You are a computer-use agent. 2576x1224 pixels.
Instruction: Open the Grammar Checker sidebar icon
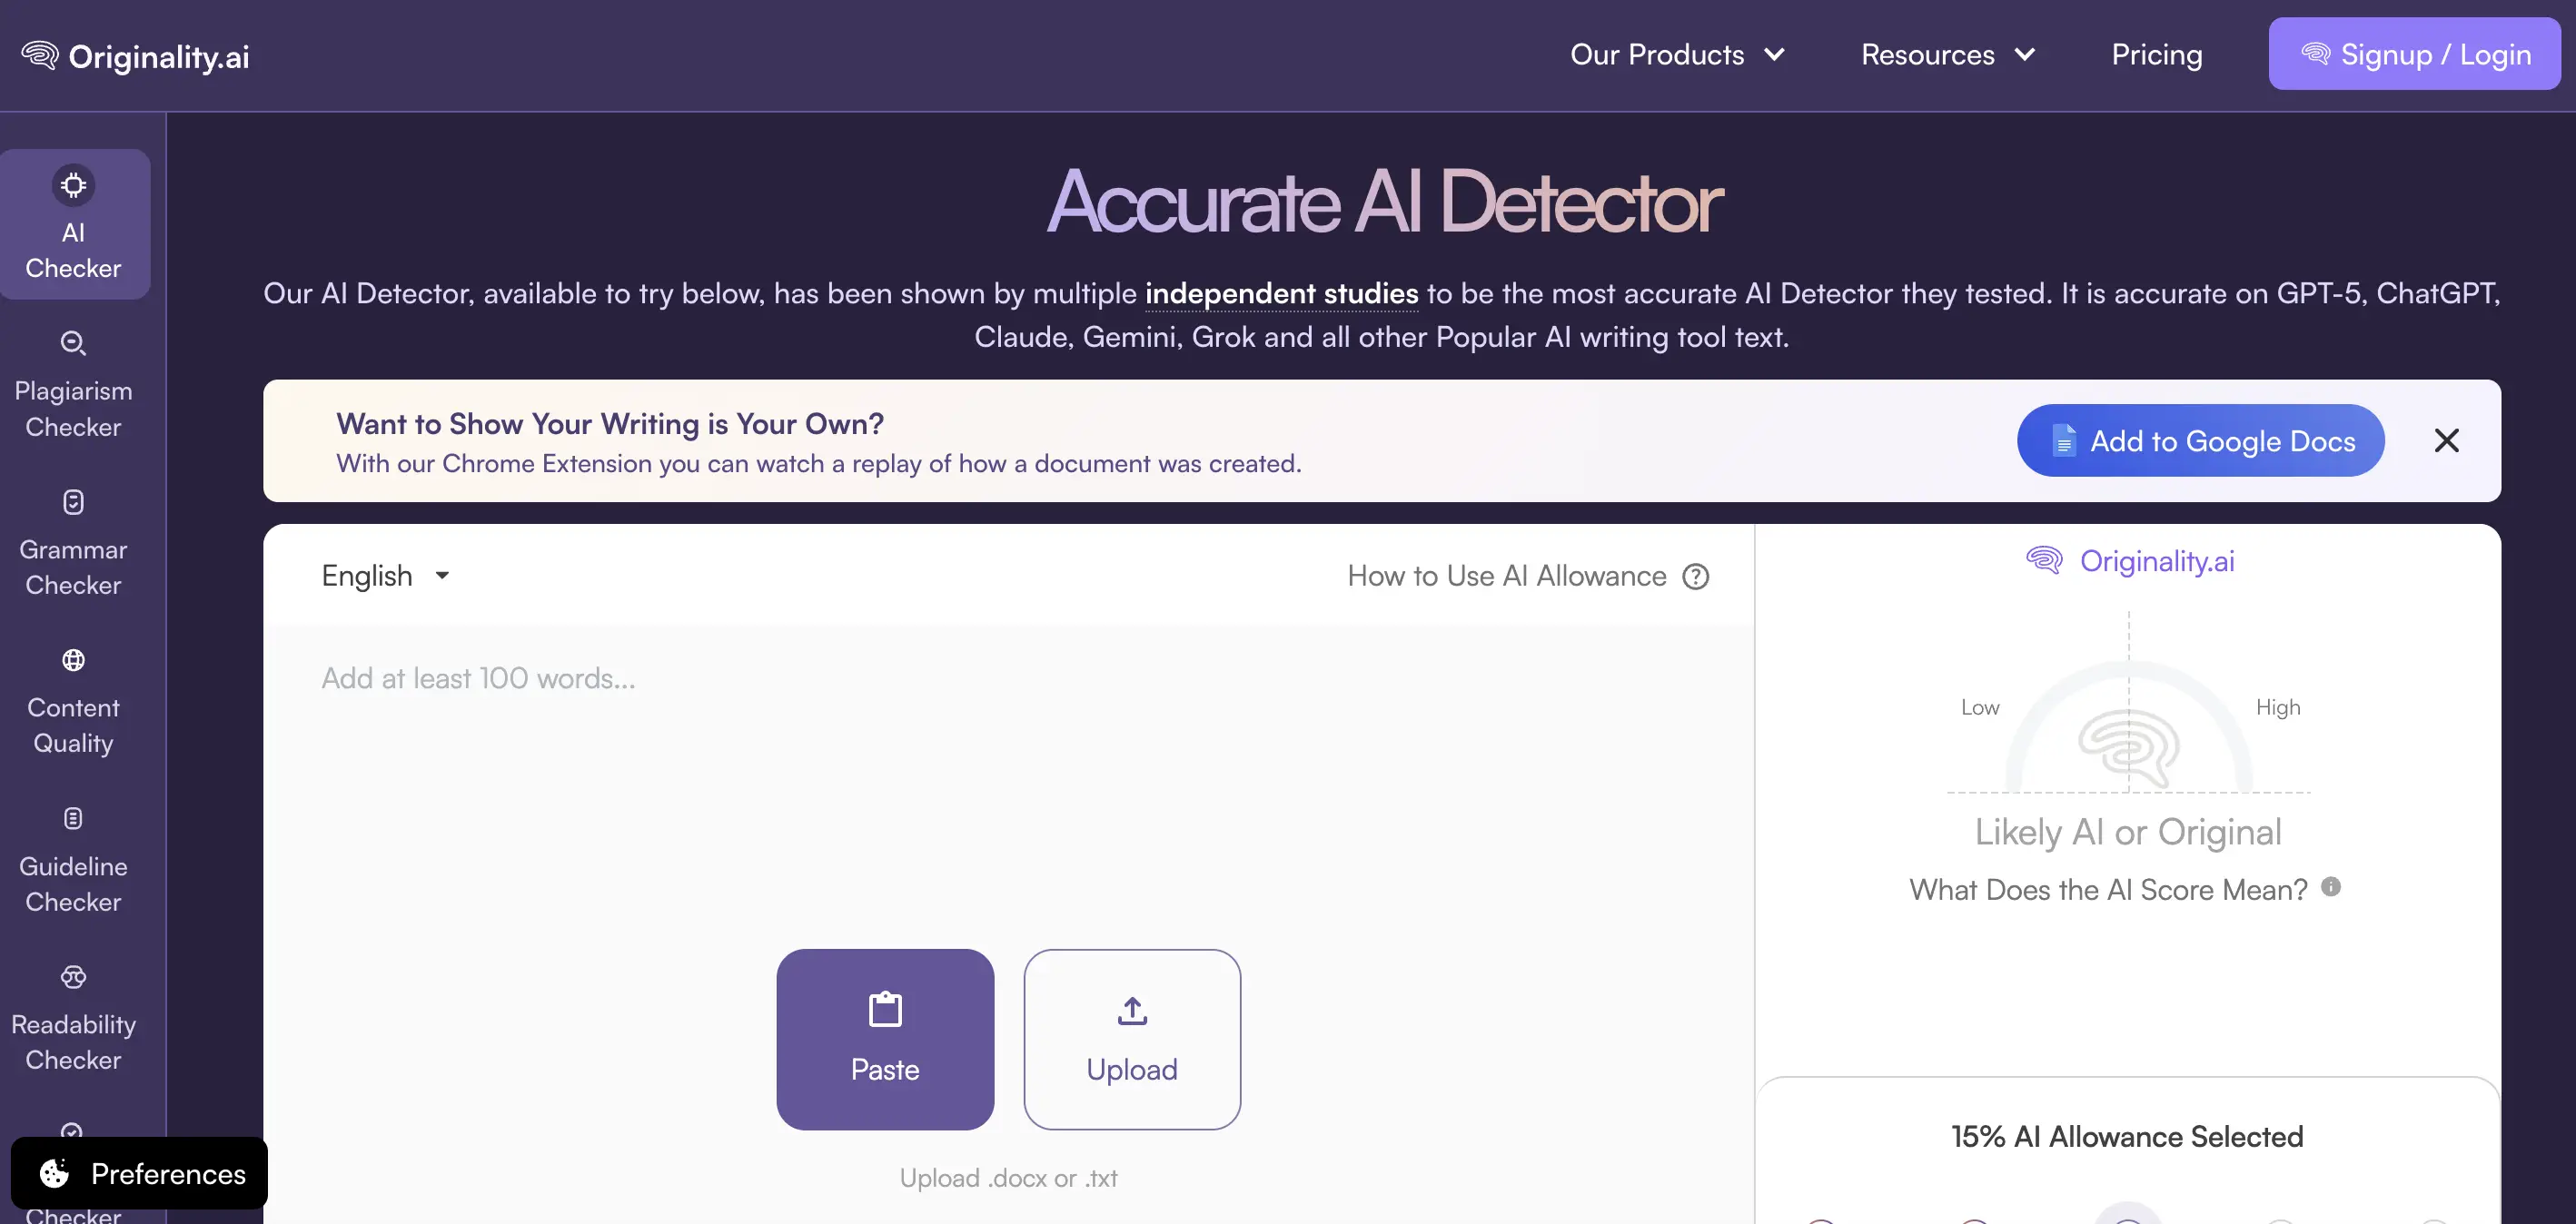[x=73, y=501]
